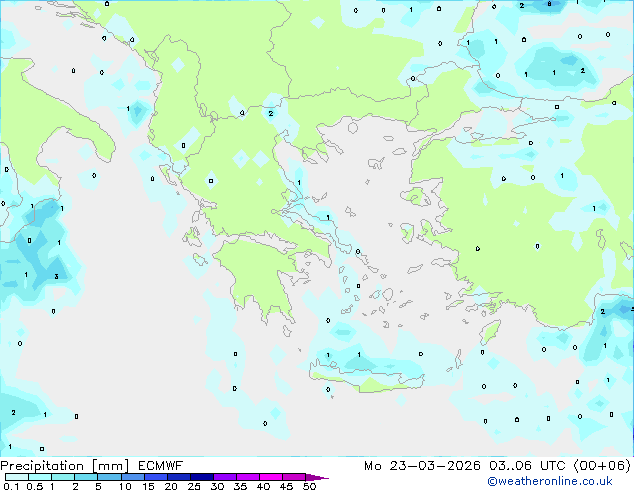Click the 2–5 mm legend swatch
Viewport: 634px width, 490px height.
pyautogui.click(x=86, y=477)
